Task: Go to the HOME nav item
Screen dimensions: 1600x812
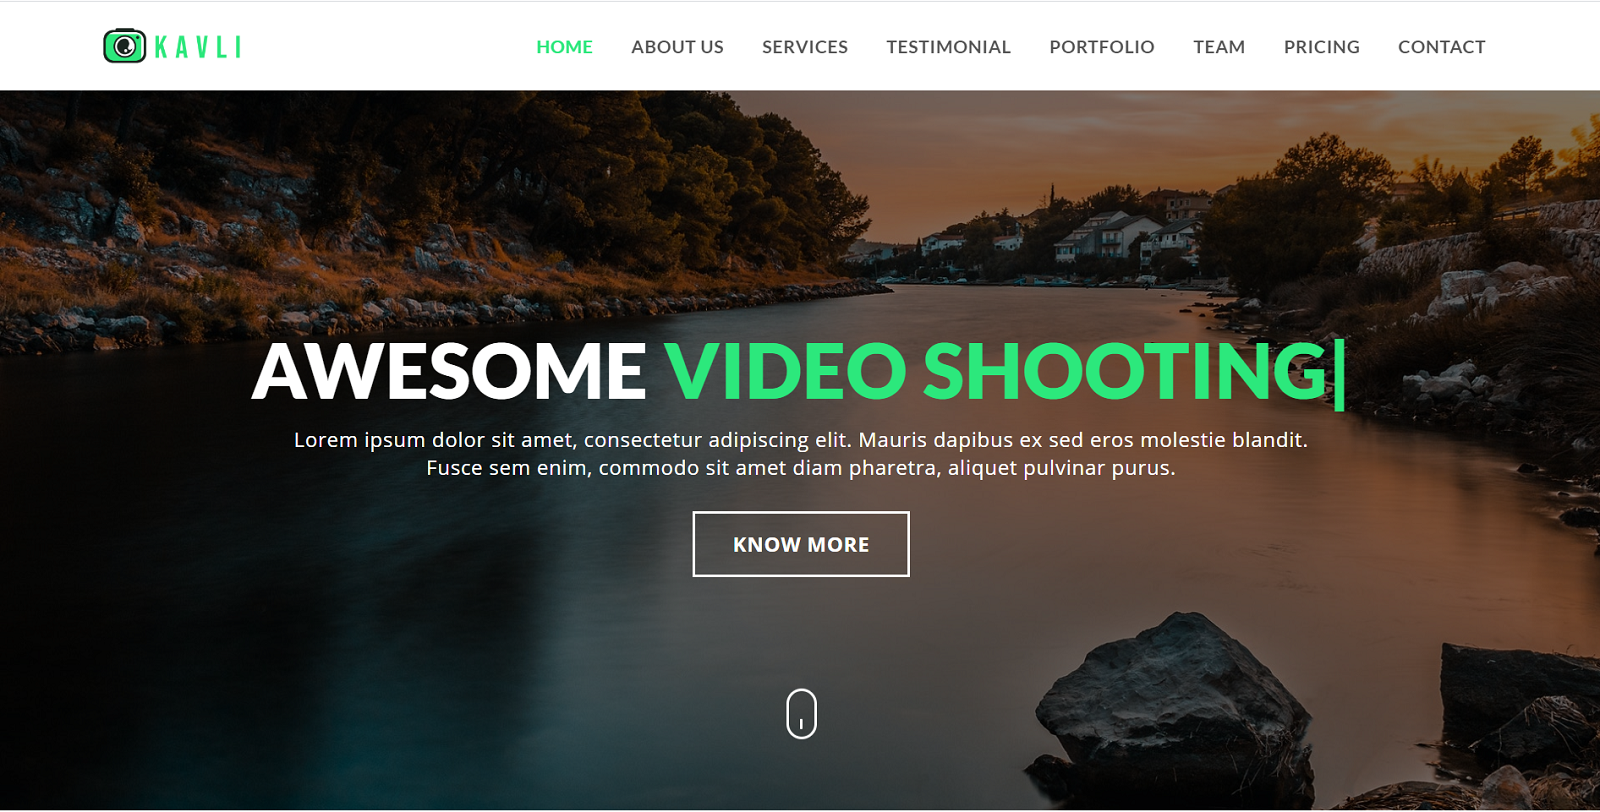Action: coord(564,47)
